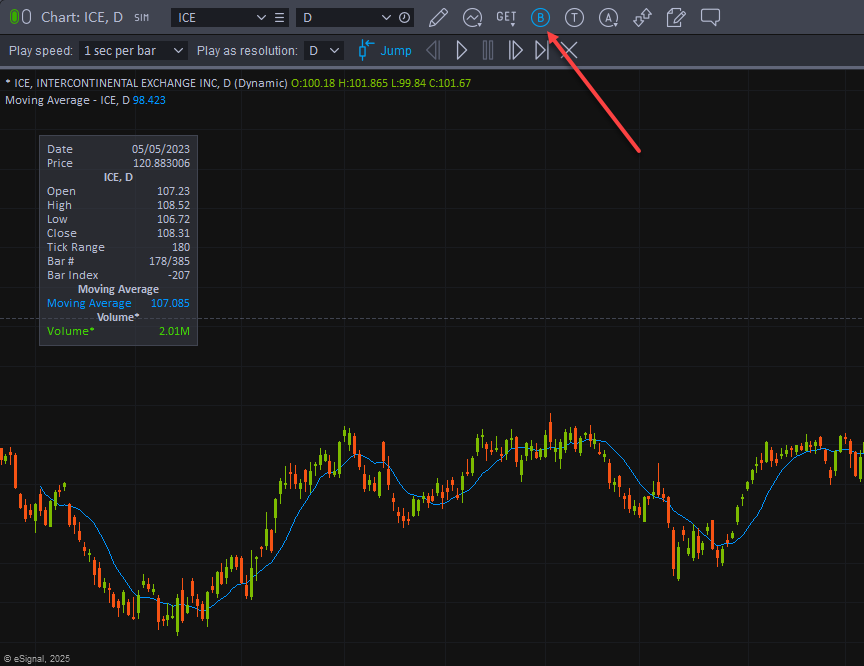The image size is (864, 666).
Task: Click the circled T toolbar icon
Action: click(575, 17)
